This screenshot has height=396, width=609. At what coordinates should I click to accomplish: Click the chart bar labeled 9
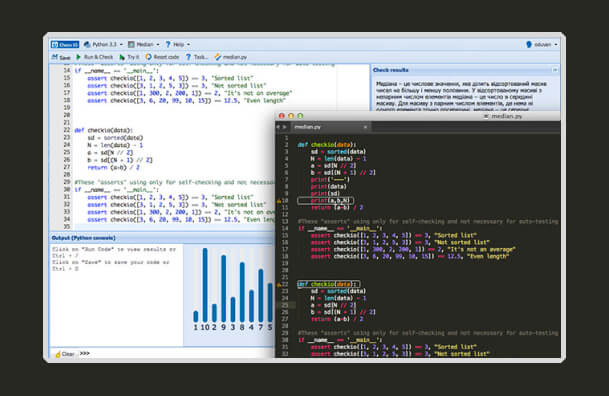click(x=223, y=288)
